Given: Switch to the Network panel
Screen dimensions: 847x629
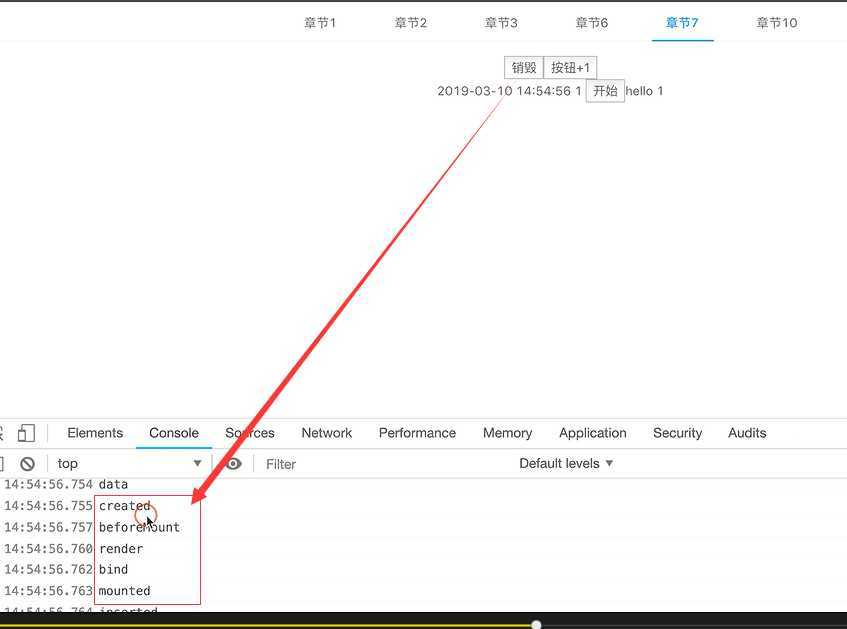Looking at the screenshot, I should (326, 433).
